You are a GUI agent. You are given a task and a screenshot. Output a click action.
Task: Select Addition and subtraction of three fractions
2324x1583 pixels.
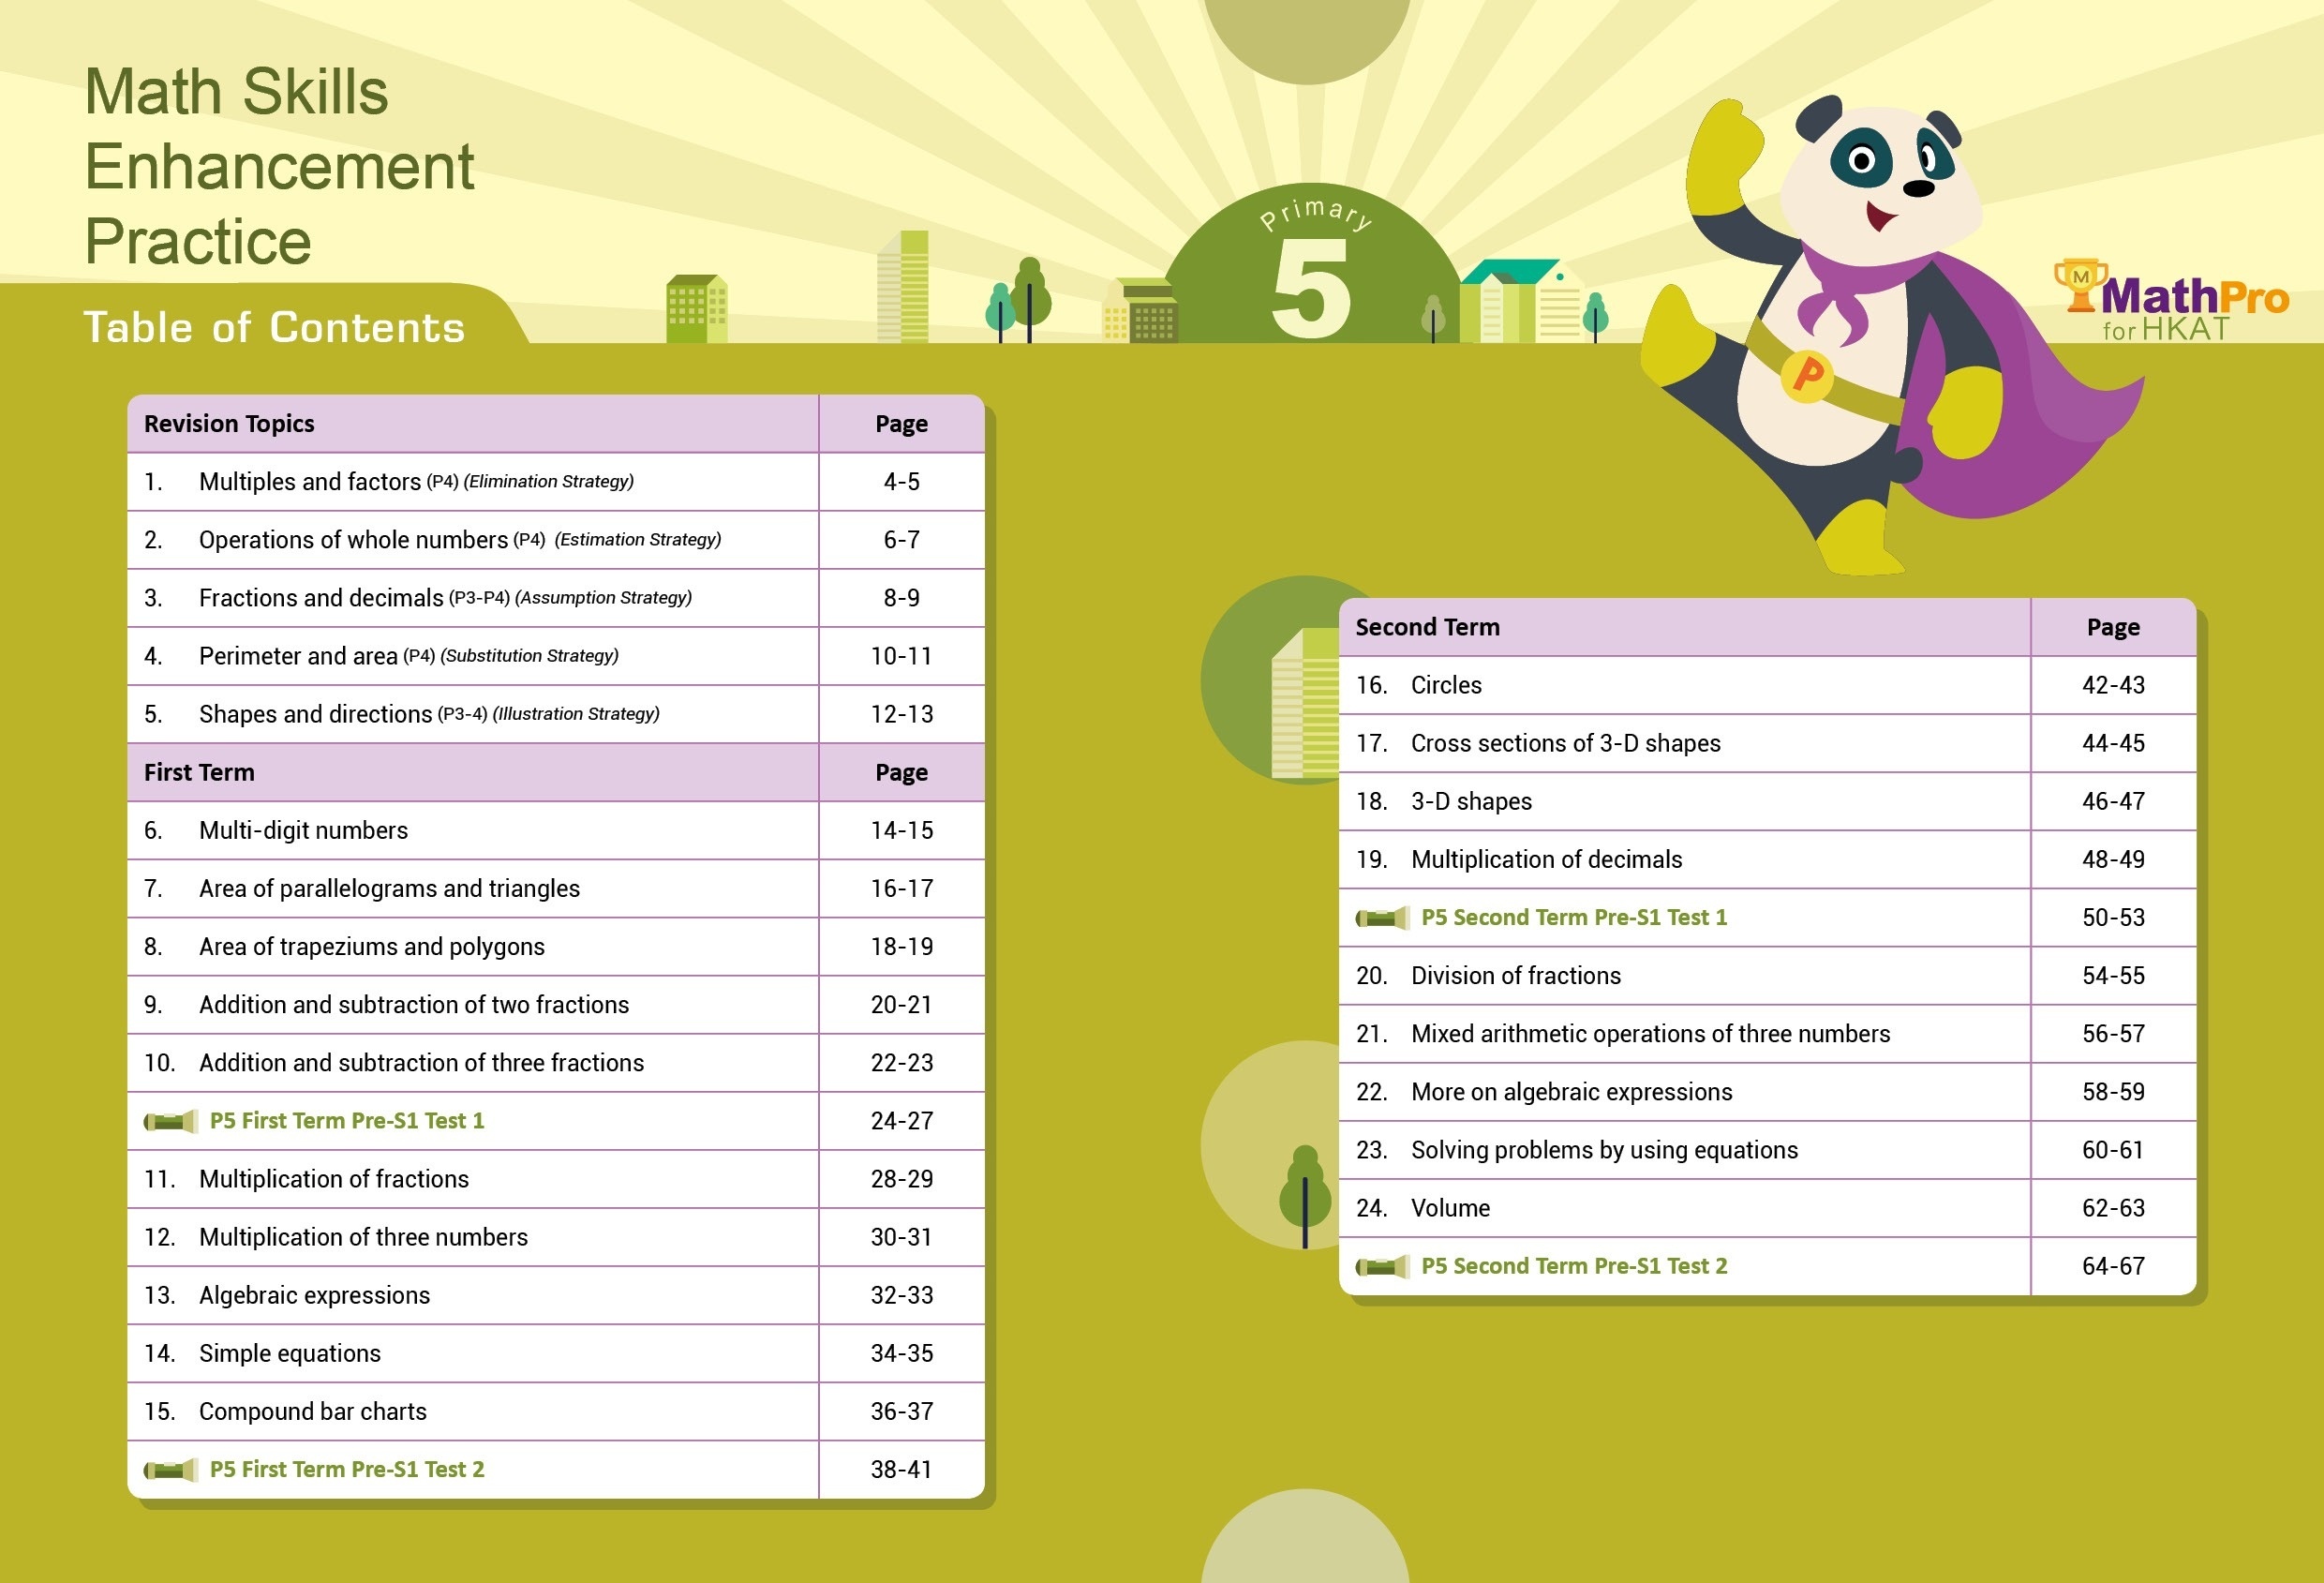[x=422, y=1063]
